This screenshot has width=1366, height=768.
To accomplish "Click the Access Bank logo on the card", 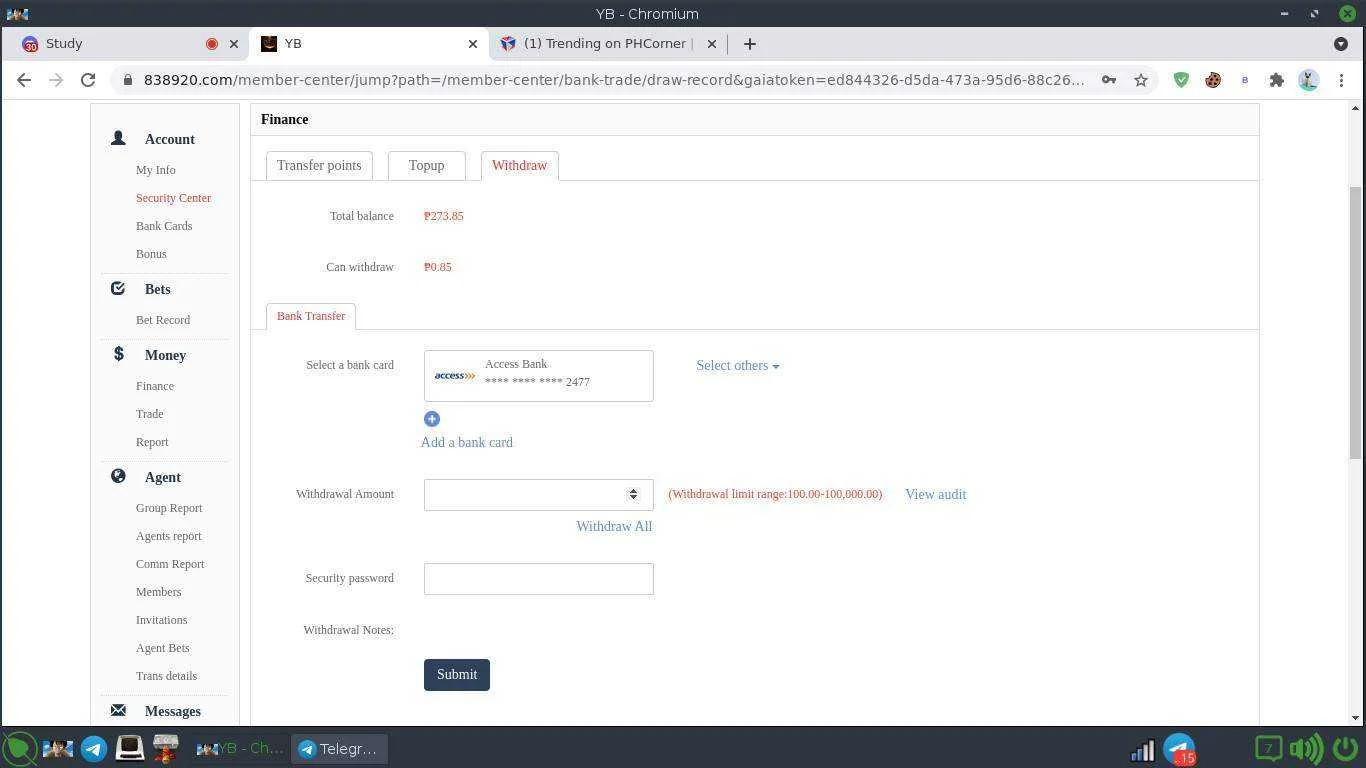I will [455, 376].
